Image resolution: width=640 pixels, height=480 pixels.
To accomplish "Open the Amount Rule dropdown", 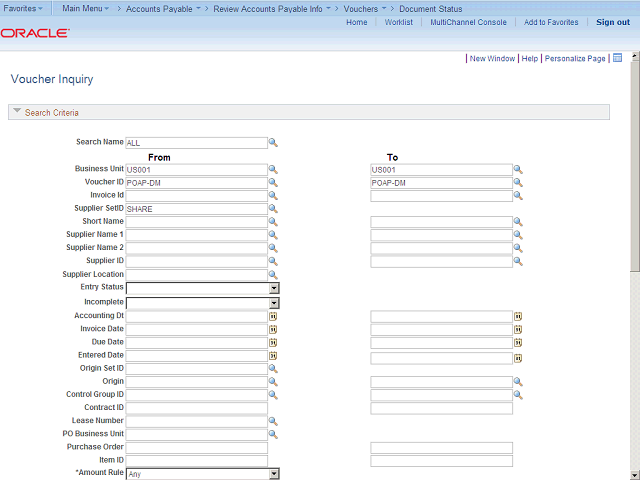I will 274,474.
